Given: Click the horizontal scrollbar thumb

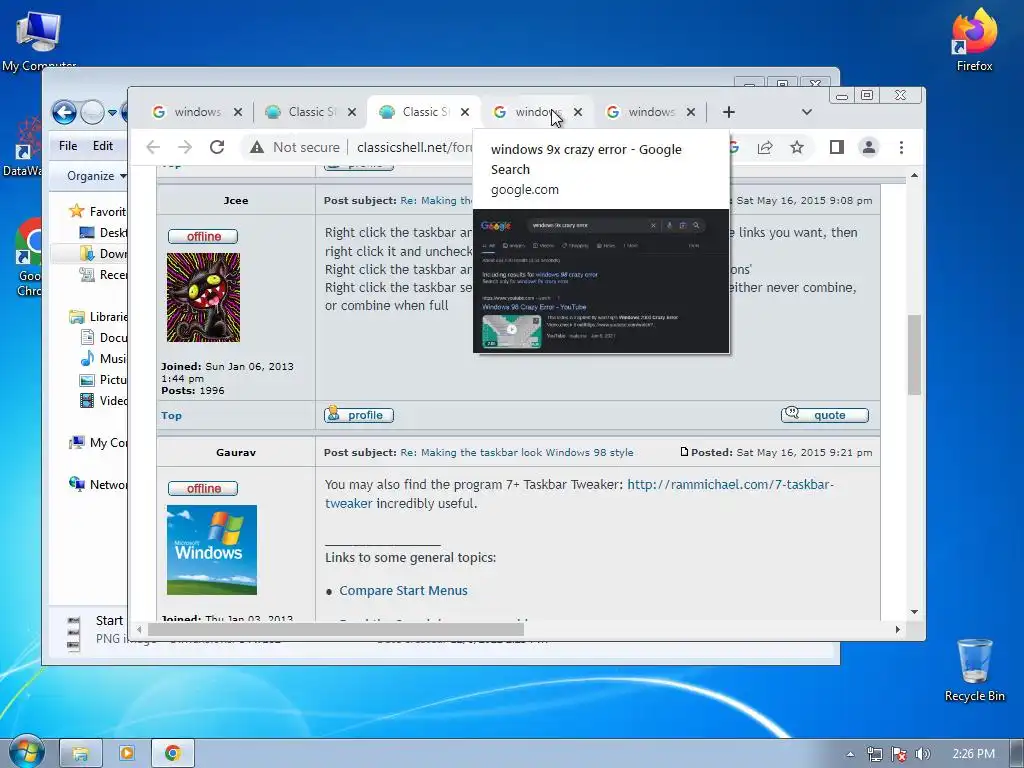Looking at the screenshot, I should [x=336, y=630].
